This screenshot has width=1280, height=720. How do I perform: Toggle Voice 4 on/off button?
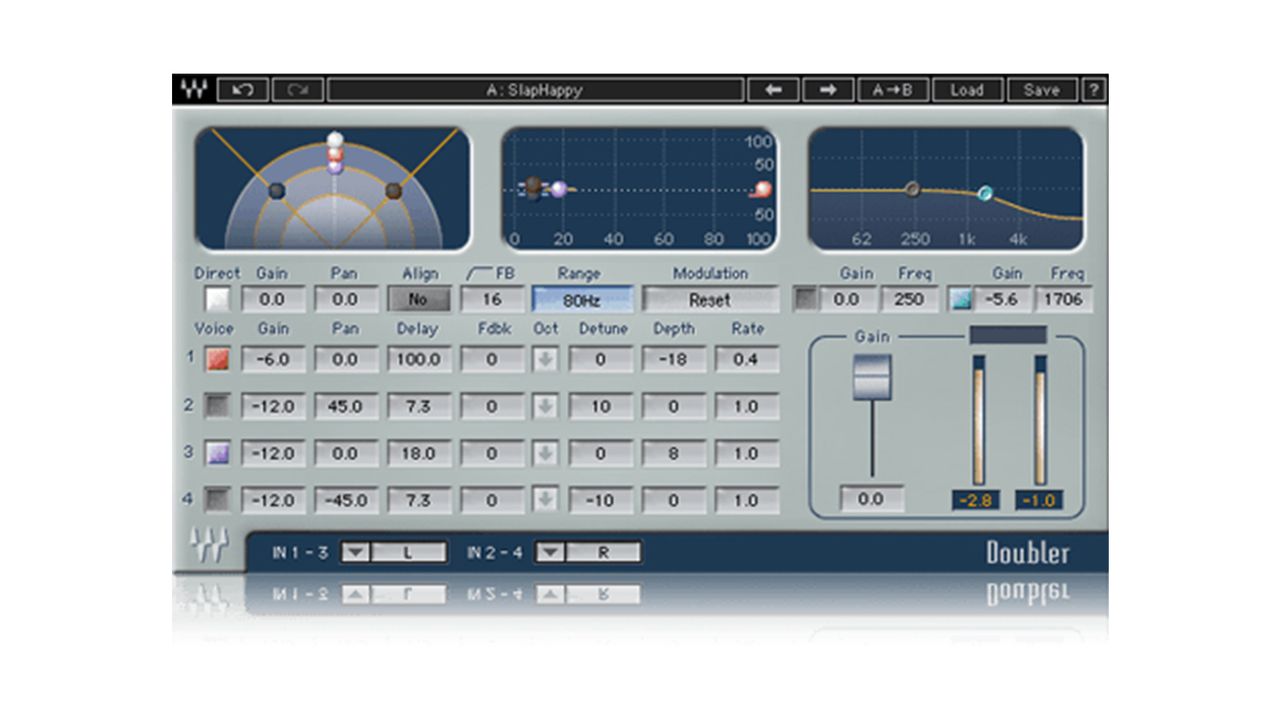tap(217, 499)
